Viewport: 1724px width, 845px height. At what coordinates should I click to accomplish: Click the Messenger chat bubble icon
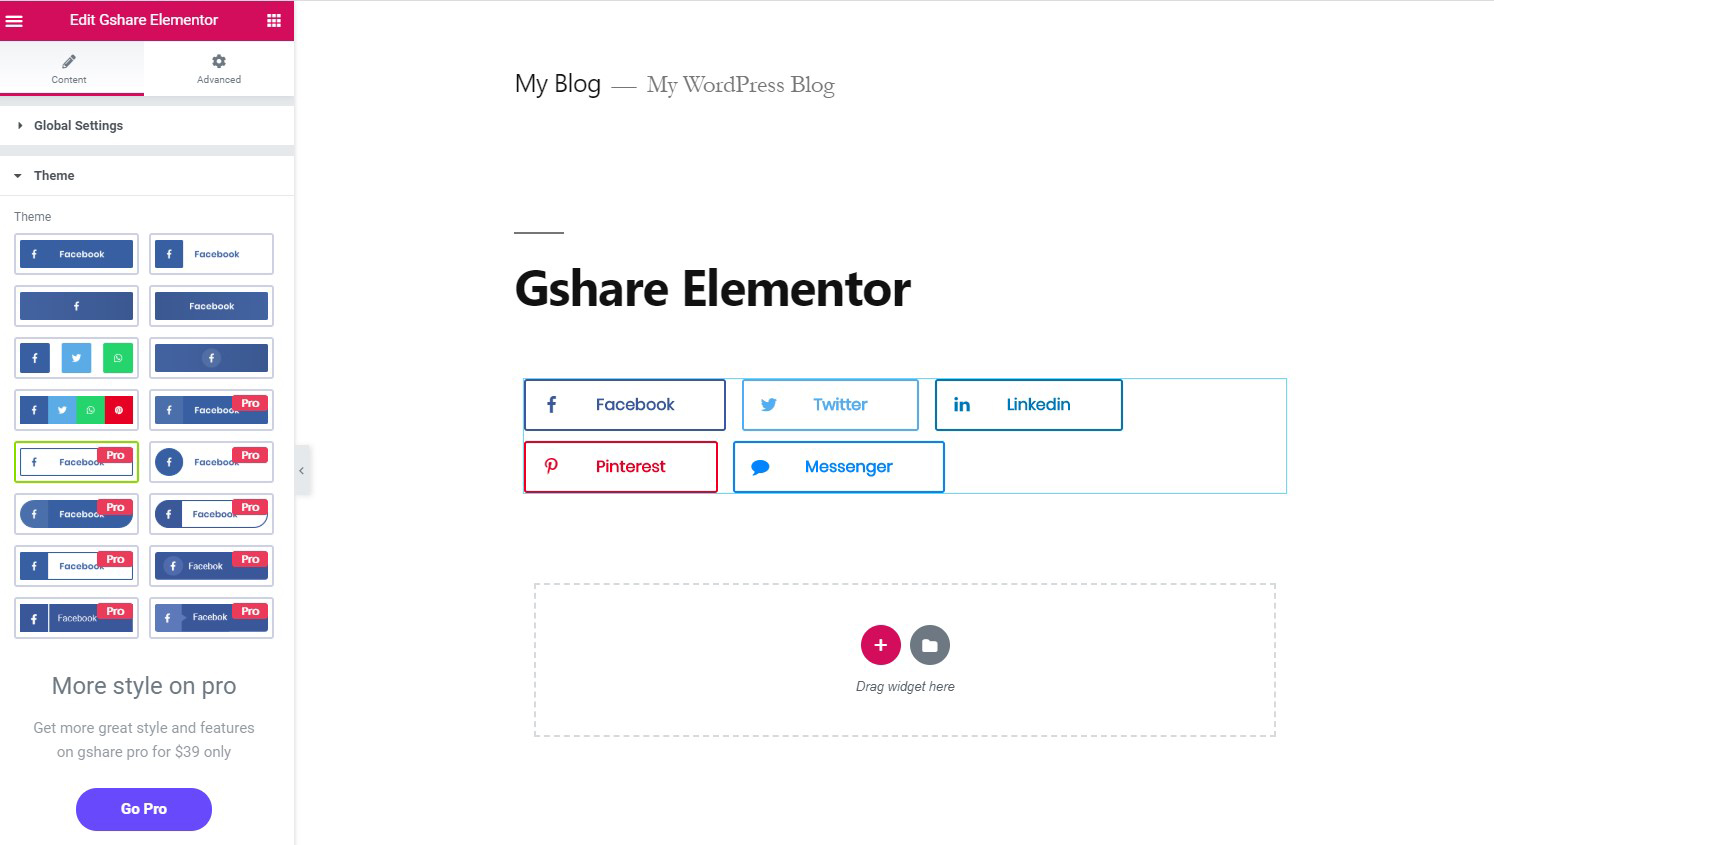760,467
